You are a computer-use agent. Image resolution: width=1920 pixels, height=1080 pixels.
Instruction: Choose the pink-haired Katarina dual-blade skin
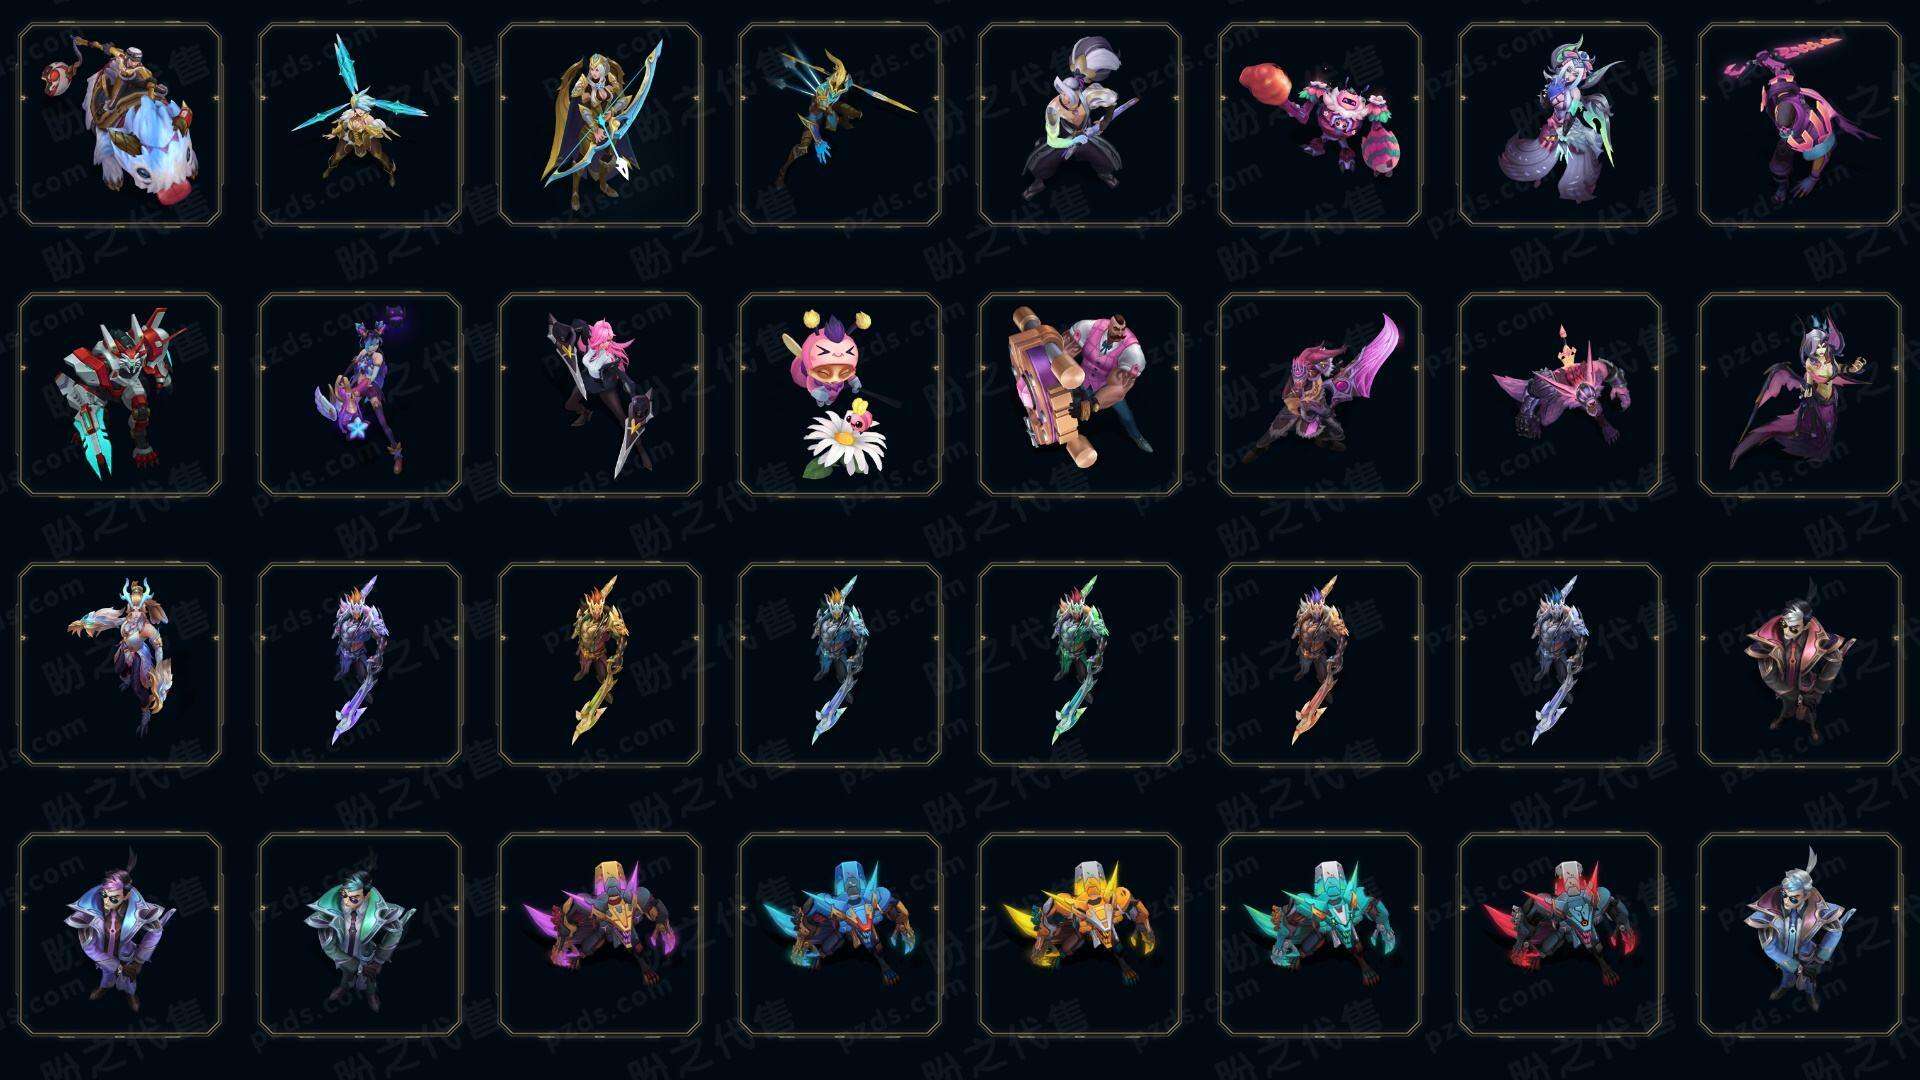pyautogui.click(x=600, y=394)
